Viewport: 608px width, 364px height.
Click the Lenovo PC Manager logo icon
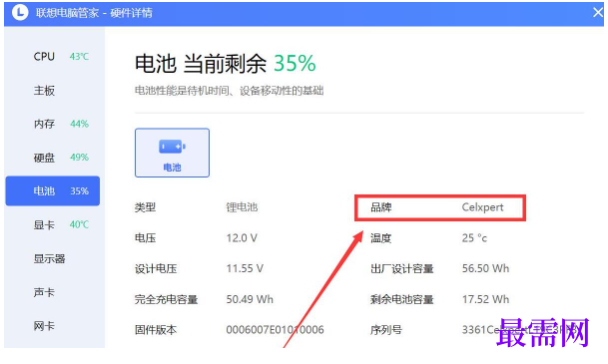click(x=20, y=12)
